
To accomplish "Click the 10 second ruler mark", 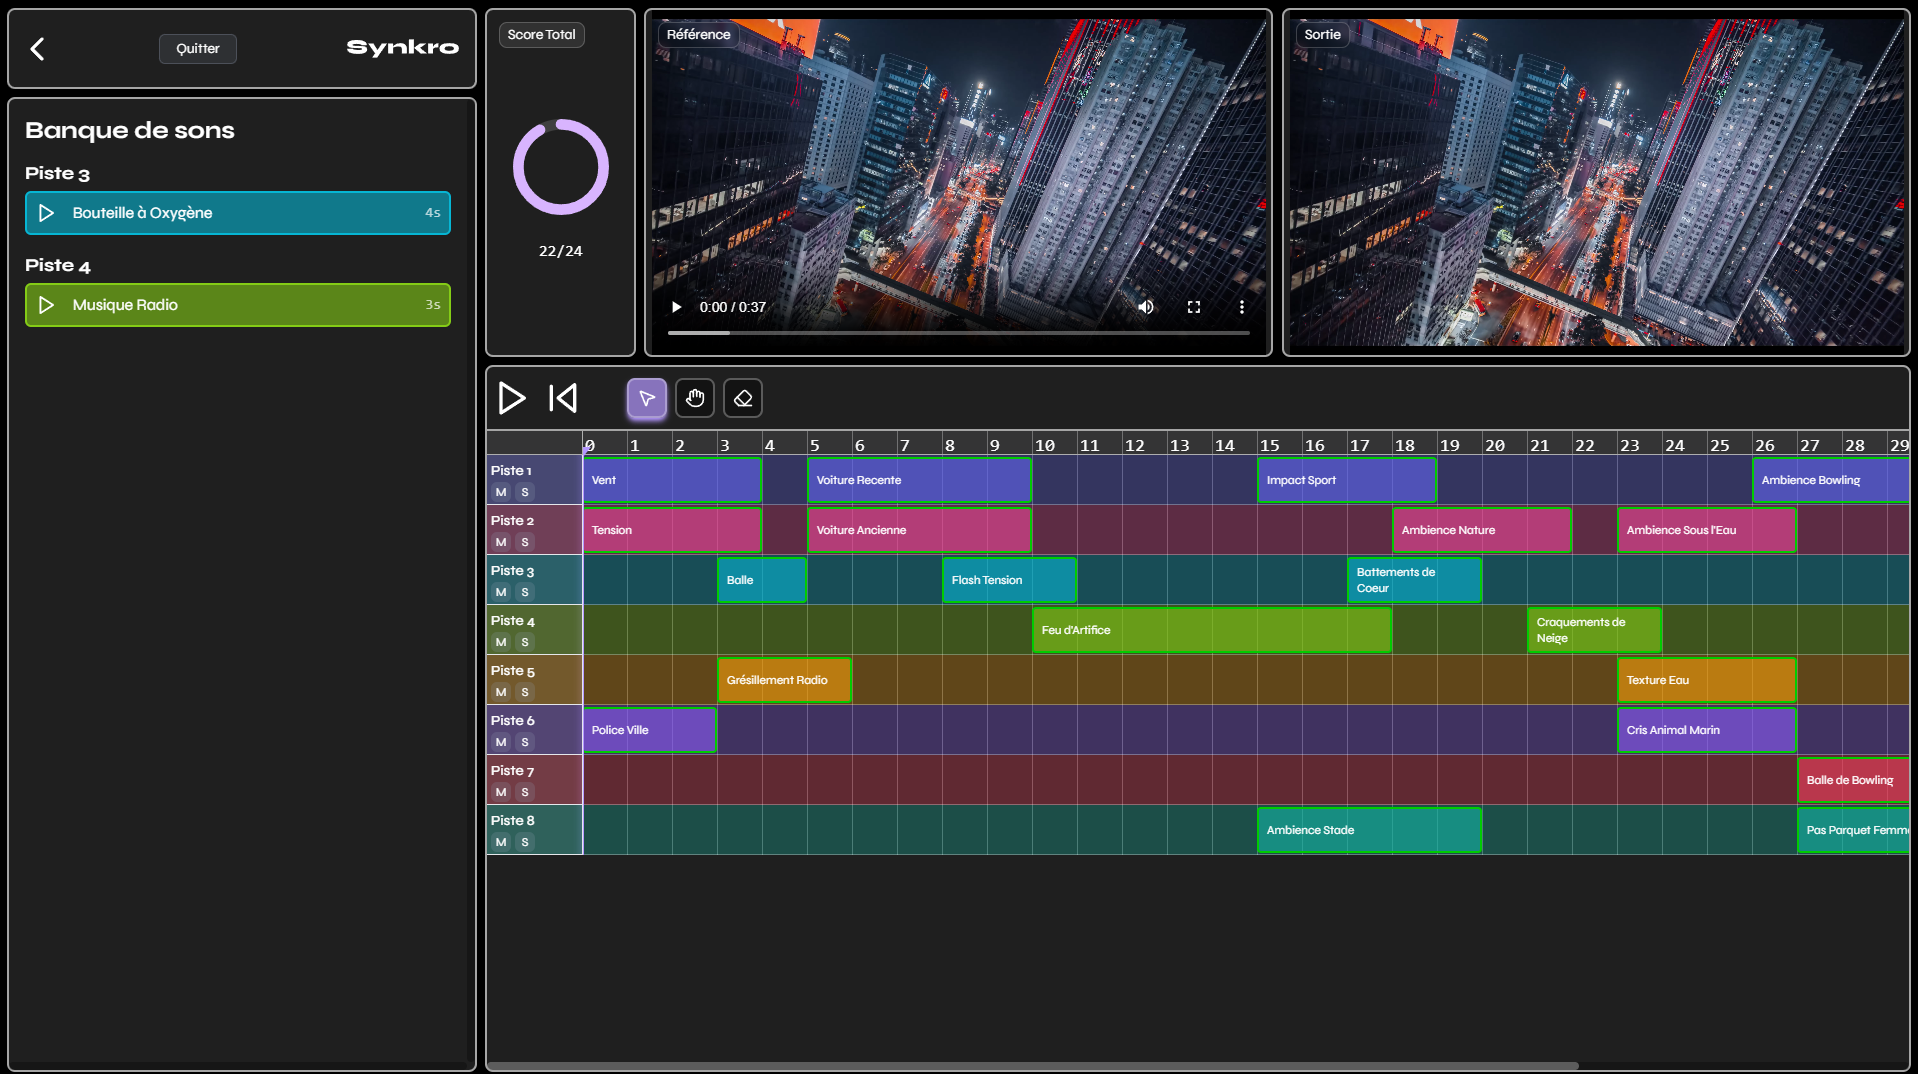I will (x=1045, y=445).
